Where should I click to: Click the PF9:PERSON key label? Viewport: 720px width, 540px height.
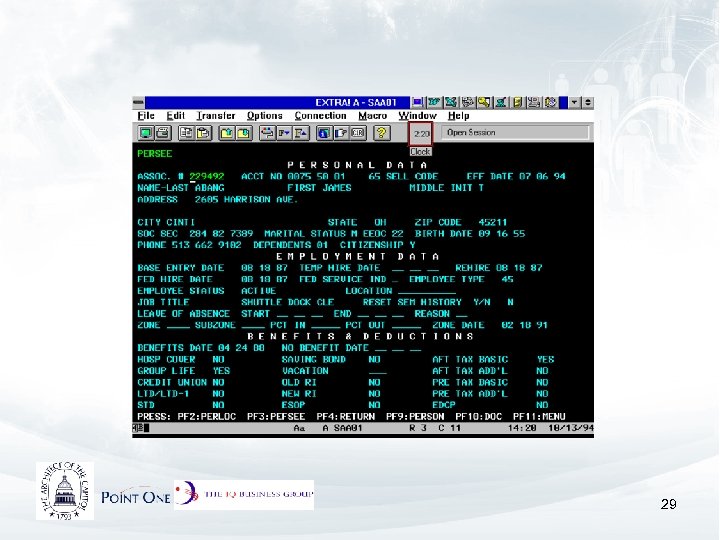point(415,417)
